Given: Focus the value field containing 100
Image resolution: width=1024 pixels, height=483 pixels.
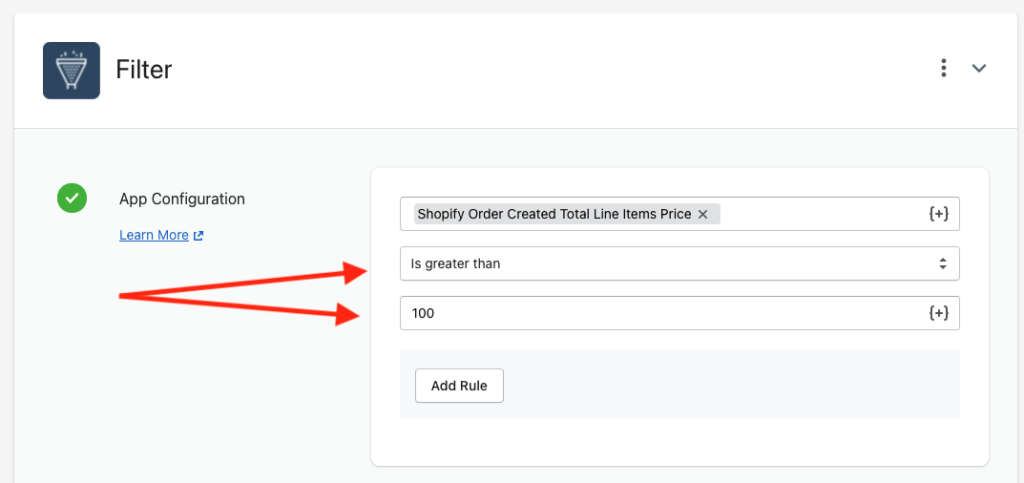Looking at the screenshot, I should click(x=662, y=313).
